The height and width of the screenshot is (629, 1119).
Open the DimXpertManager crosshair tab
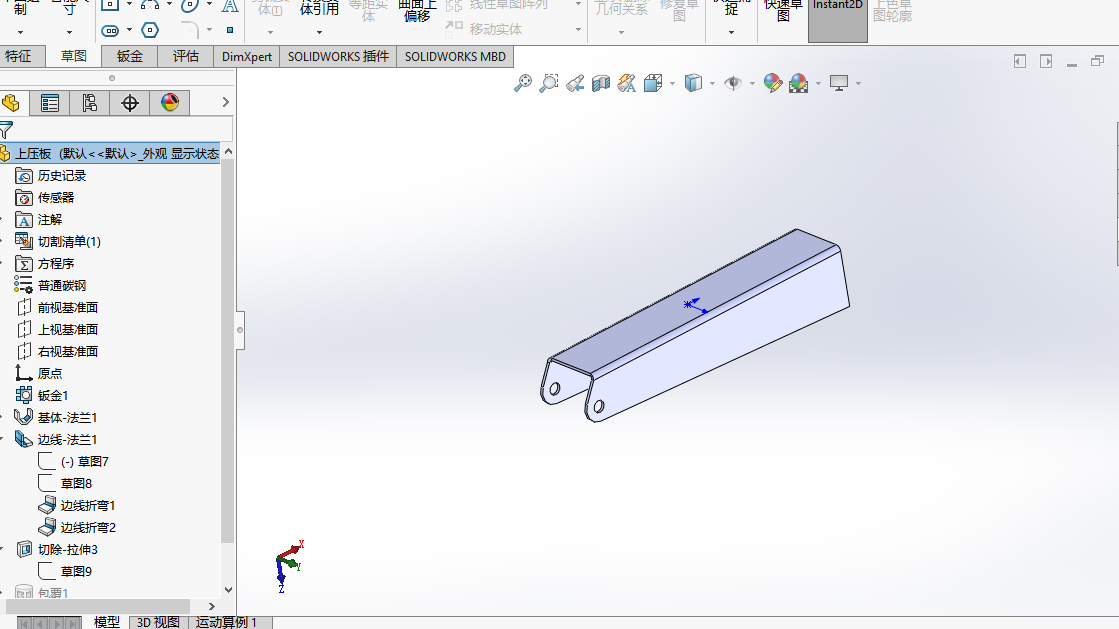click(130, 103)
